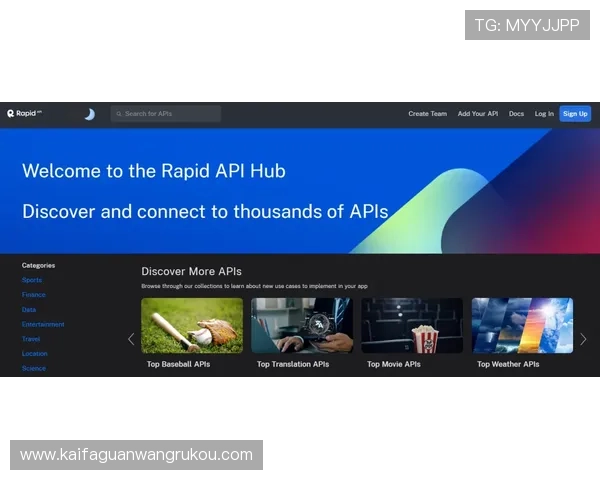Open the Docs link
The image size is (600, 480).
coord(516,114)
